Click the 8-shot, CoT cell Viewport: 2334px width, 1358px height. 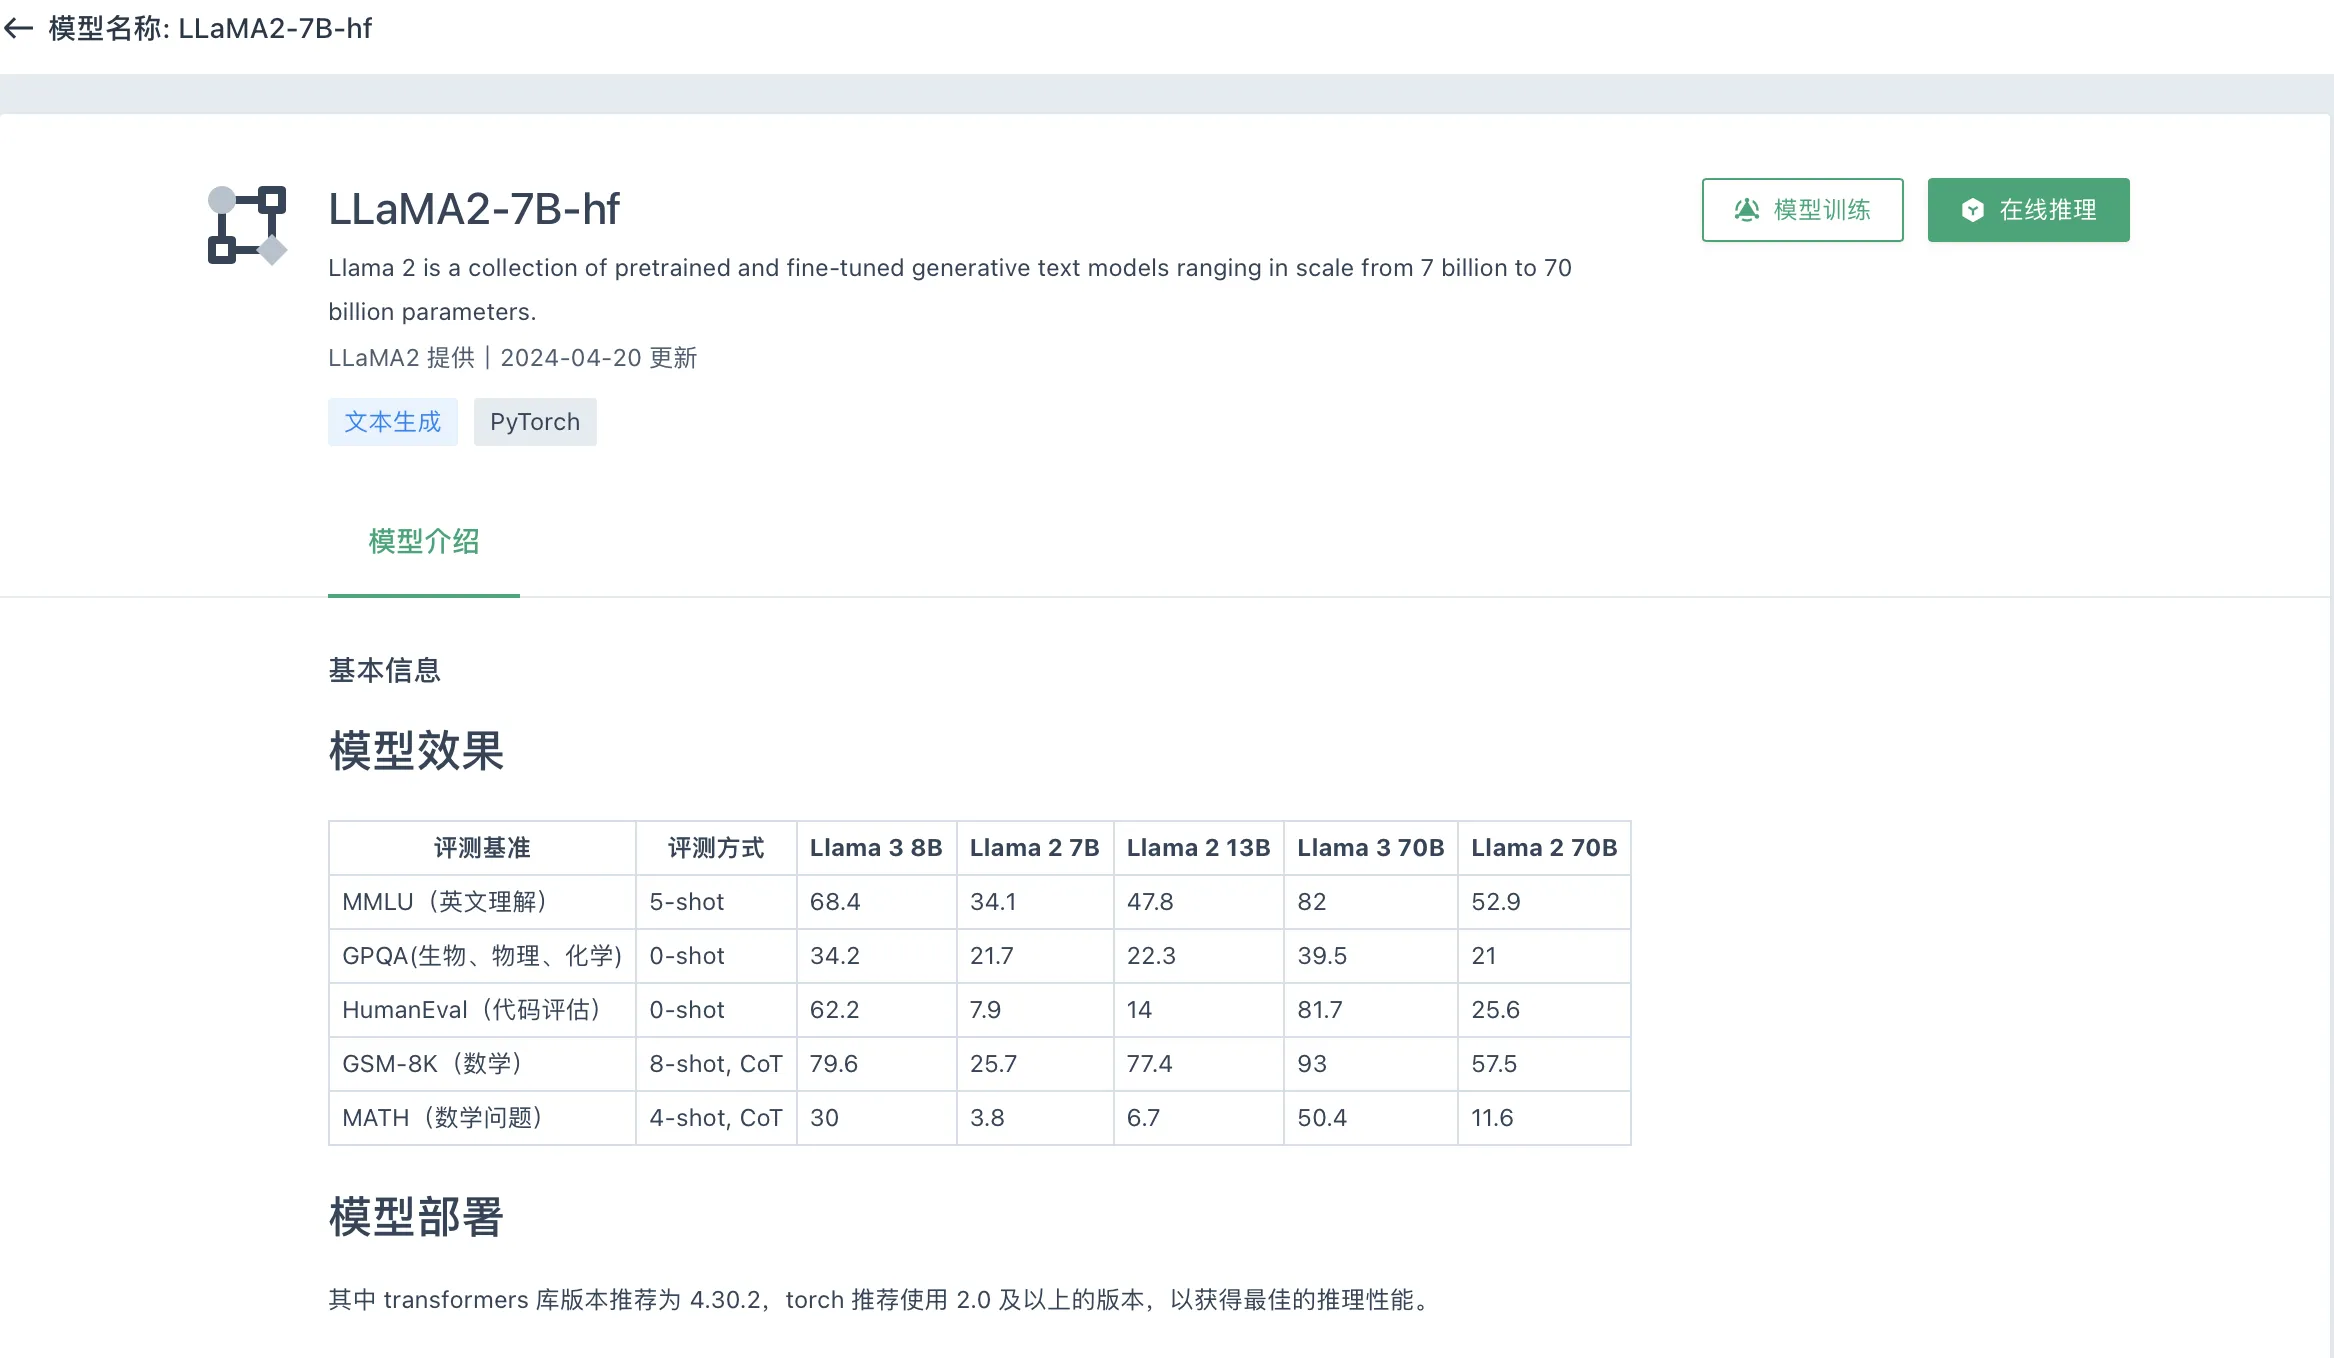[x=716, y=1064]
